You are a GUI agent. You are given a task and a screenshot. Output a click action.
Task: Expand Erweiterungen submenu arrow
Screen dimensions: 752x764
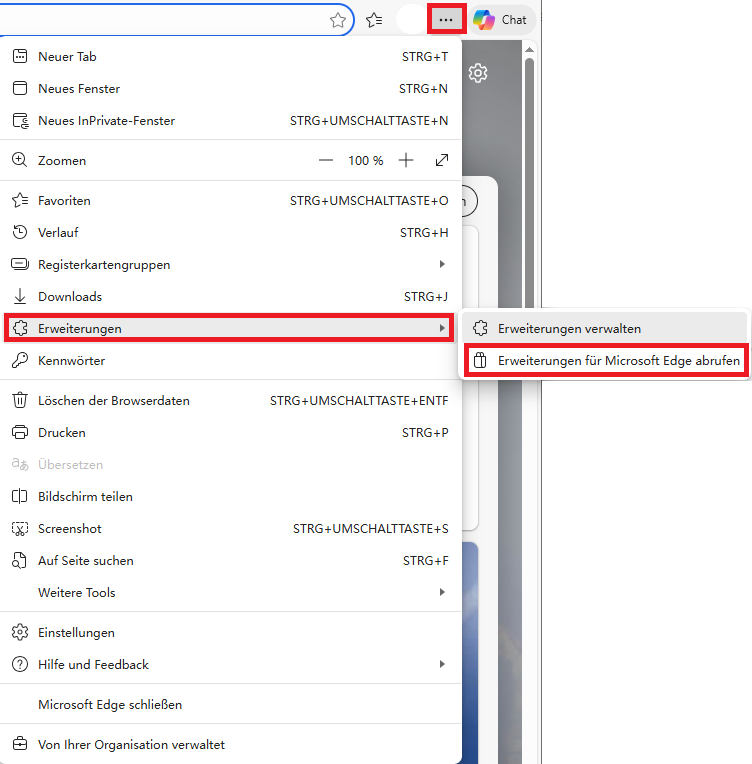[442, 328]
